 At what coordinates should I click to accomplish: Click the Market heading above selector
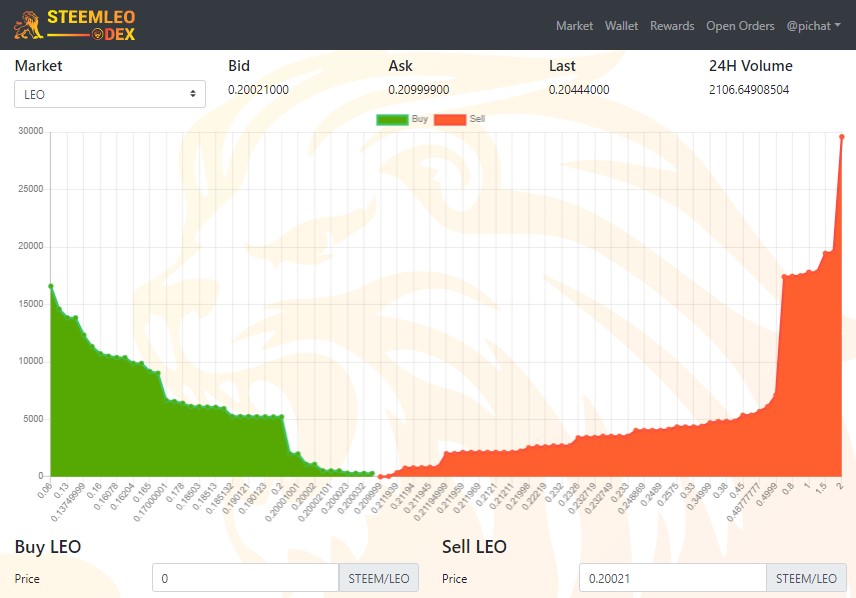pyautogui.click(x=38, y=66)
